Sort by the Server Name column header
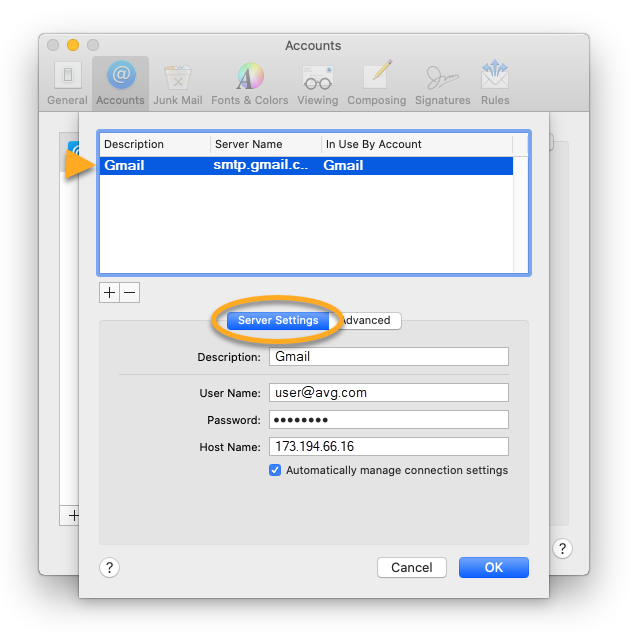 coord(266,144)
